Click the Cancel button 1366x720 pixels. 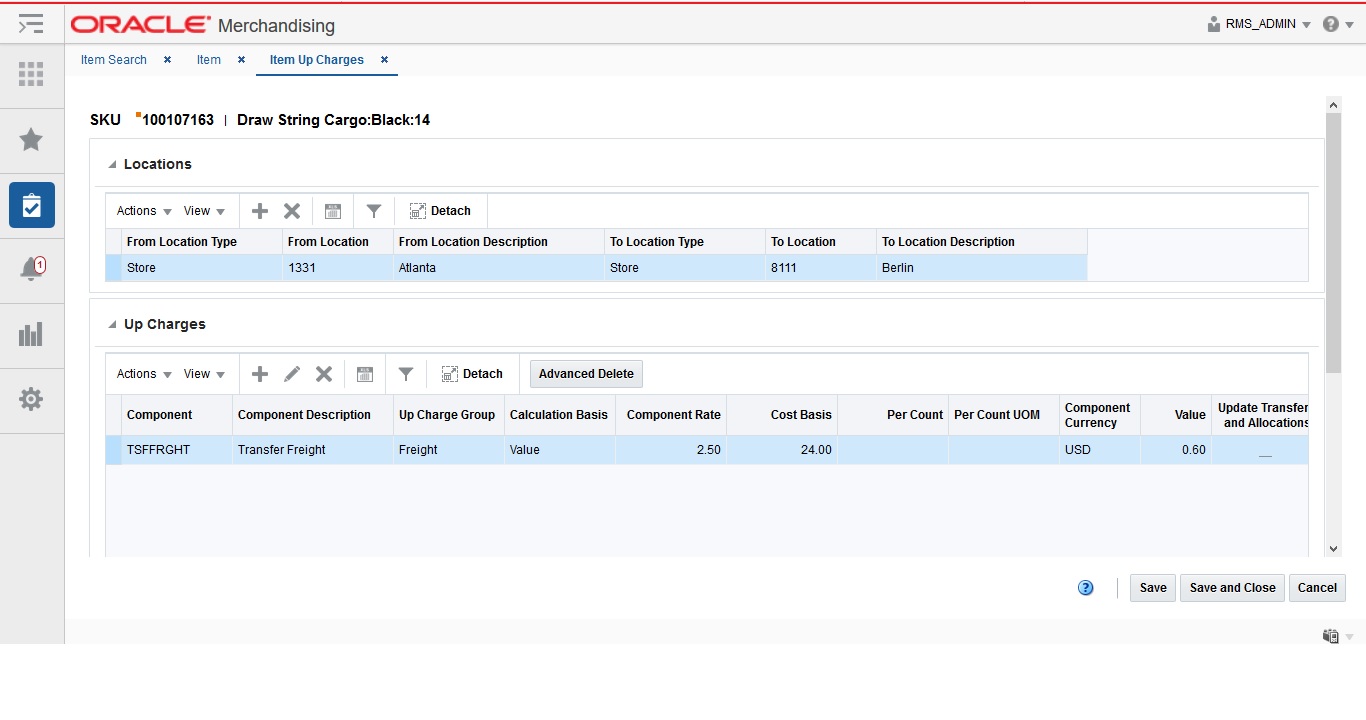point(1317,588)
